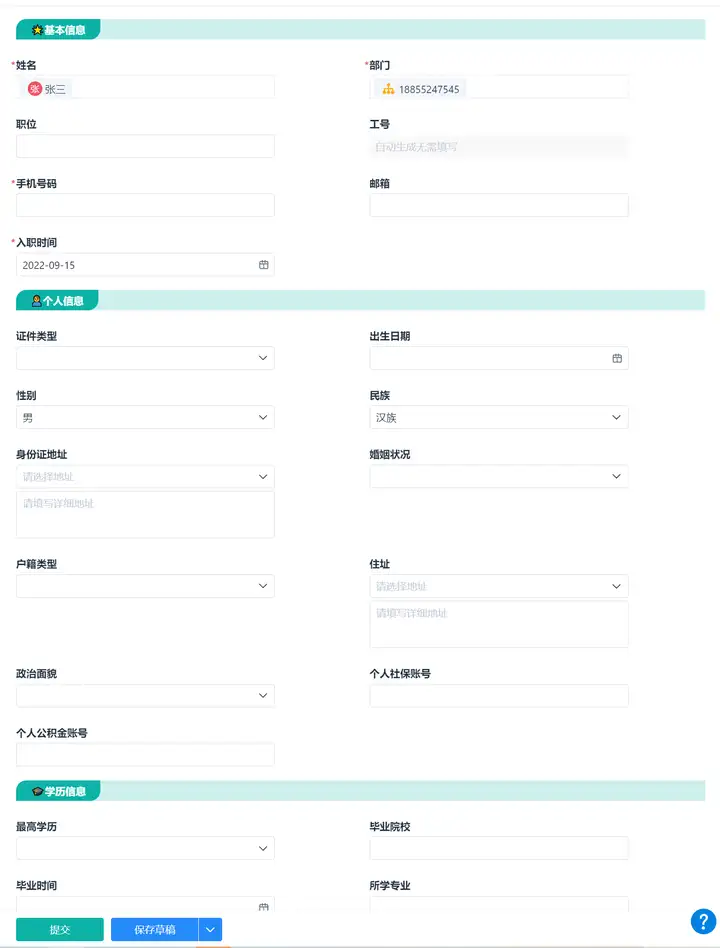
Task: Open calendar icon in 出生日期 field
Action: (x=617, y=359)
